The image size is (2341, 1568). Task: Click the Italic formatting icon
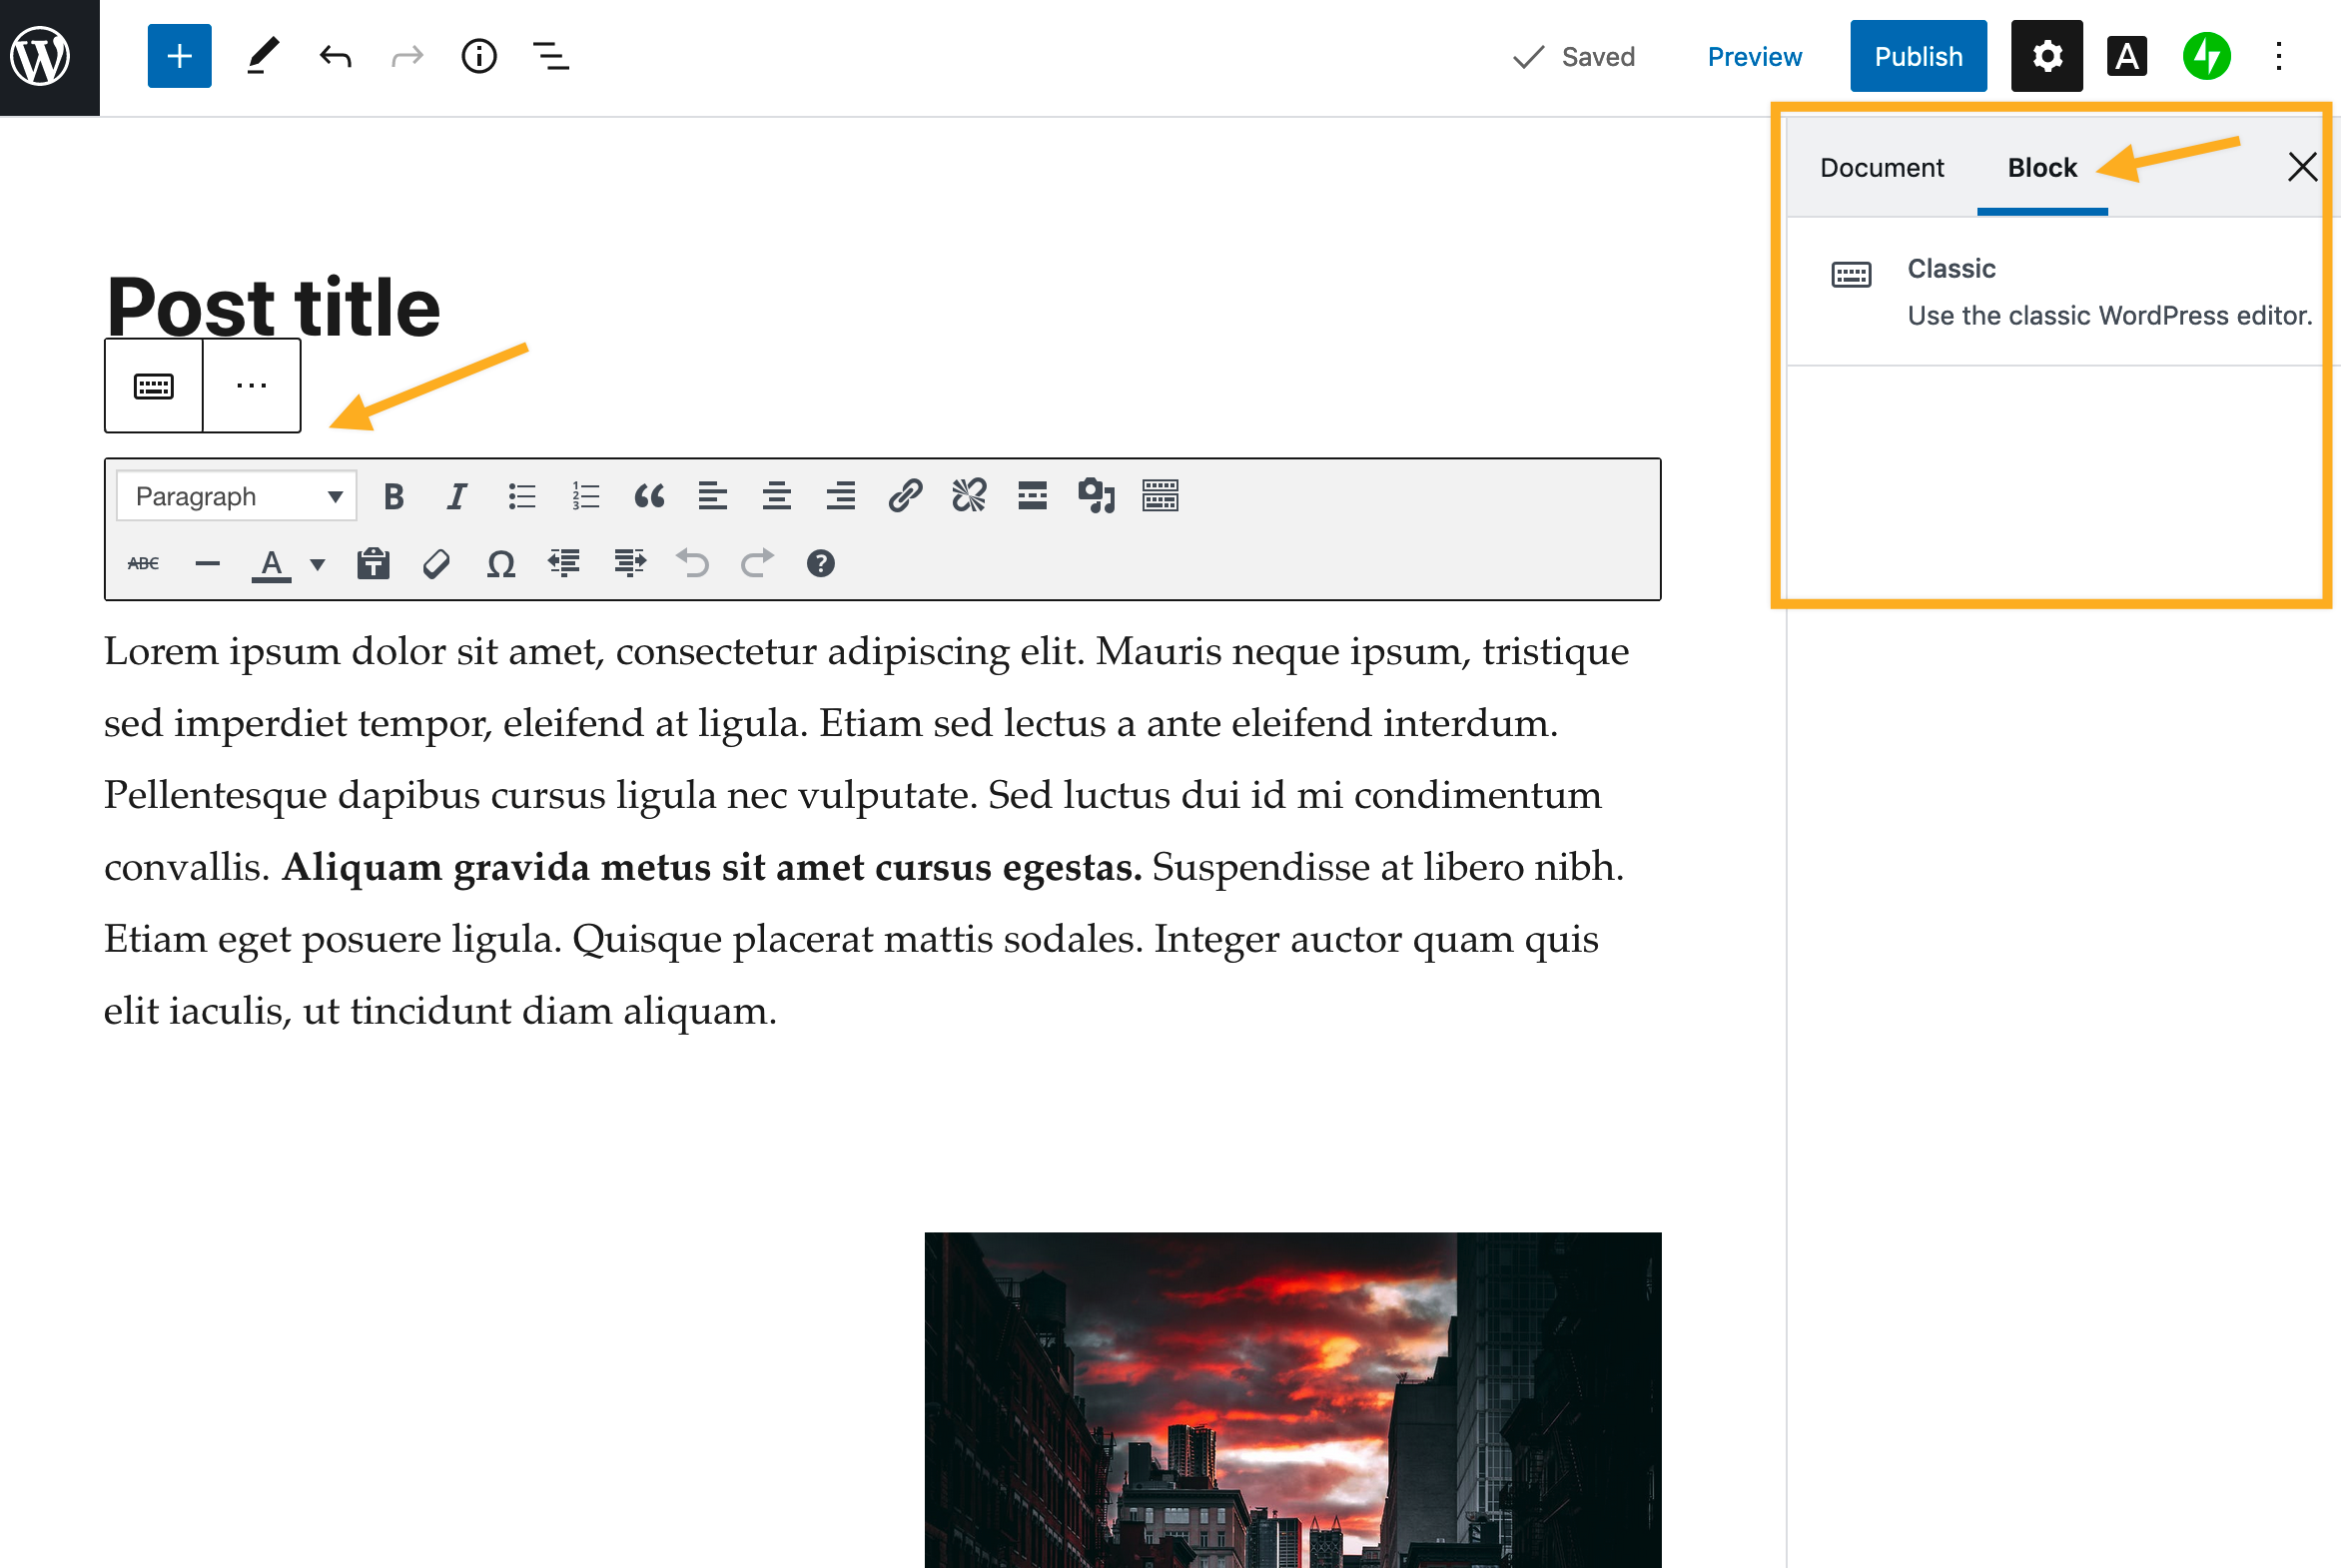(x=456, y=497)
